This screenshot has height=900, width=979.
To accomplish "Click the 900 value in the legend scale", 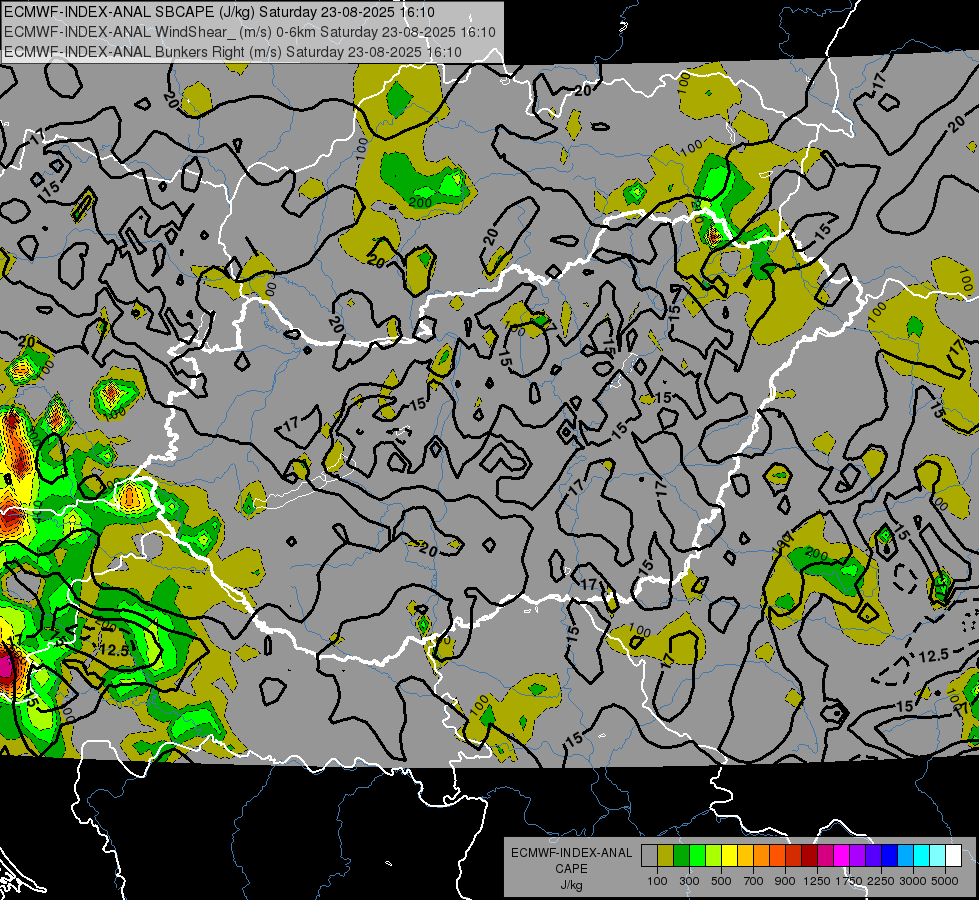I will [785, 881].
